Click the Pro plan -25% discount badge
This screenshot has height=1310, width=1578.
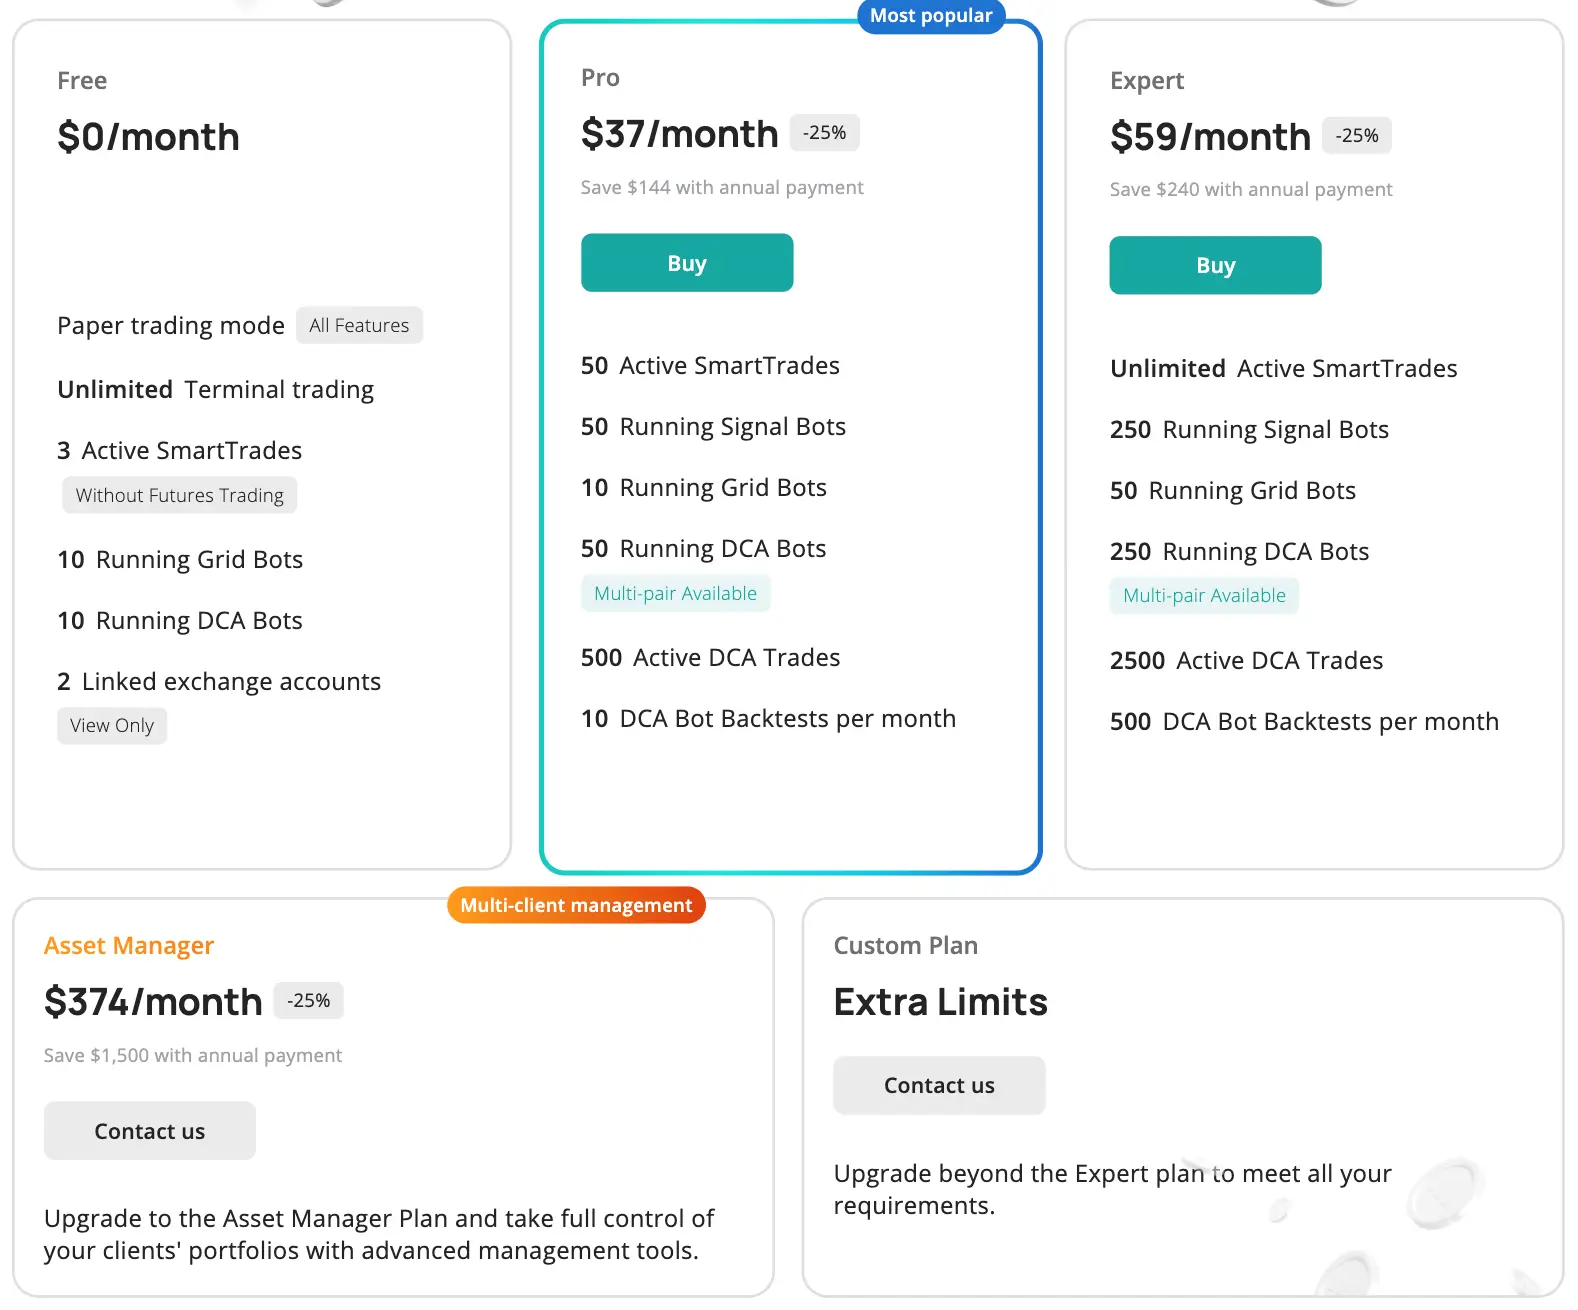824,133
